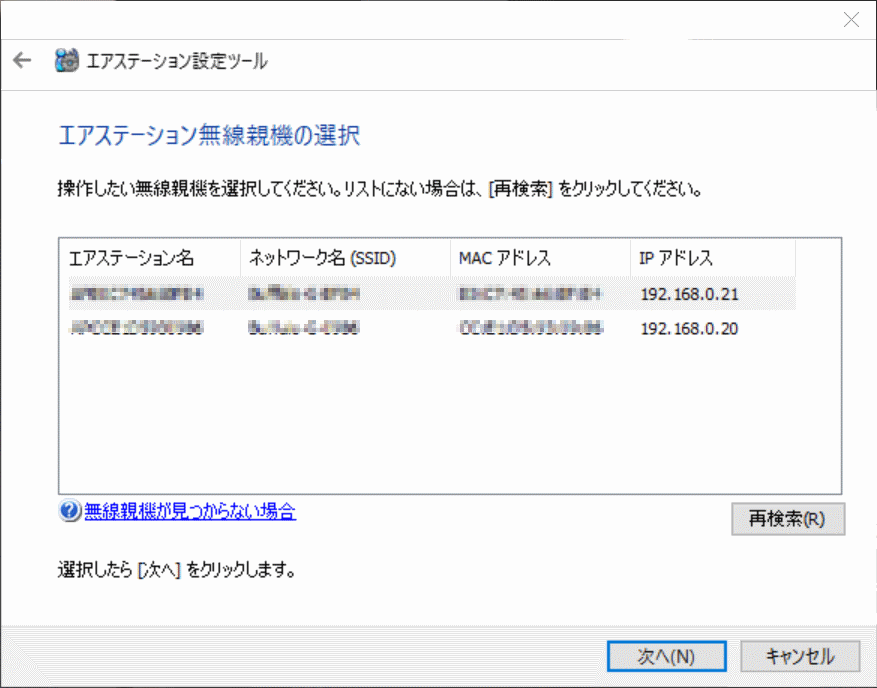The image size is (877, 688).
Task: Sort by エアステーション名 column header
Action: (149, 258)
